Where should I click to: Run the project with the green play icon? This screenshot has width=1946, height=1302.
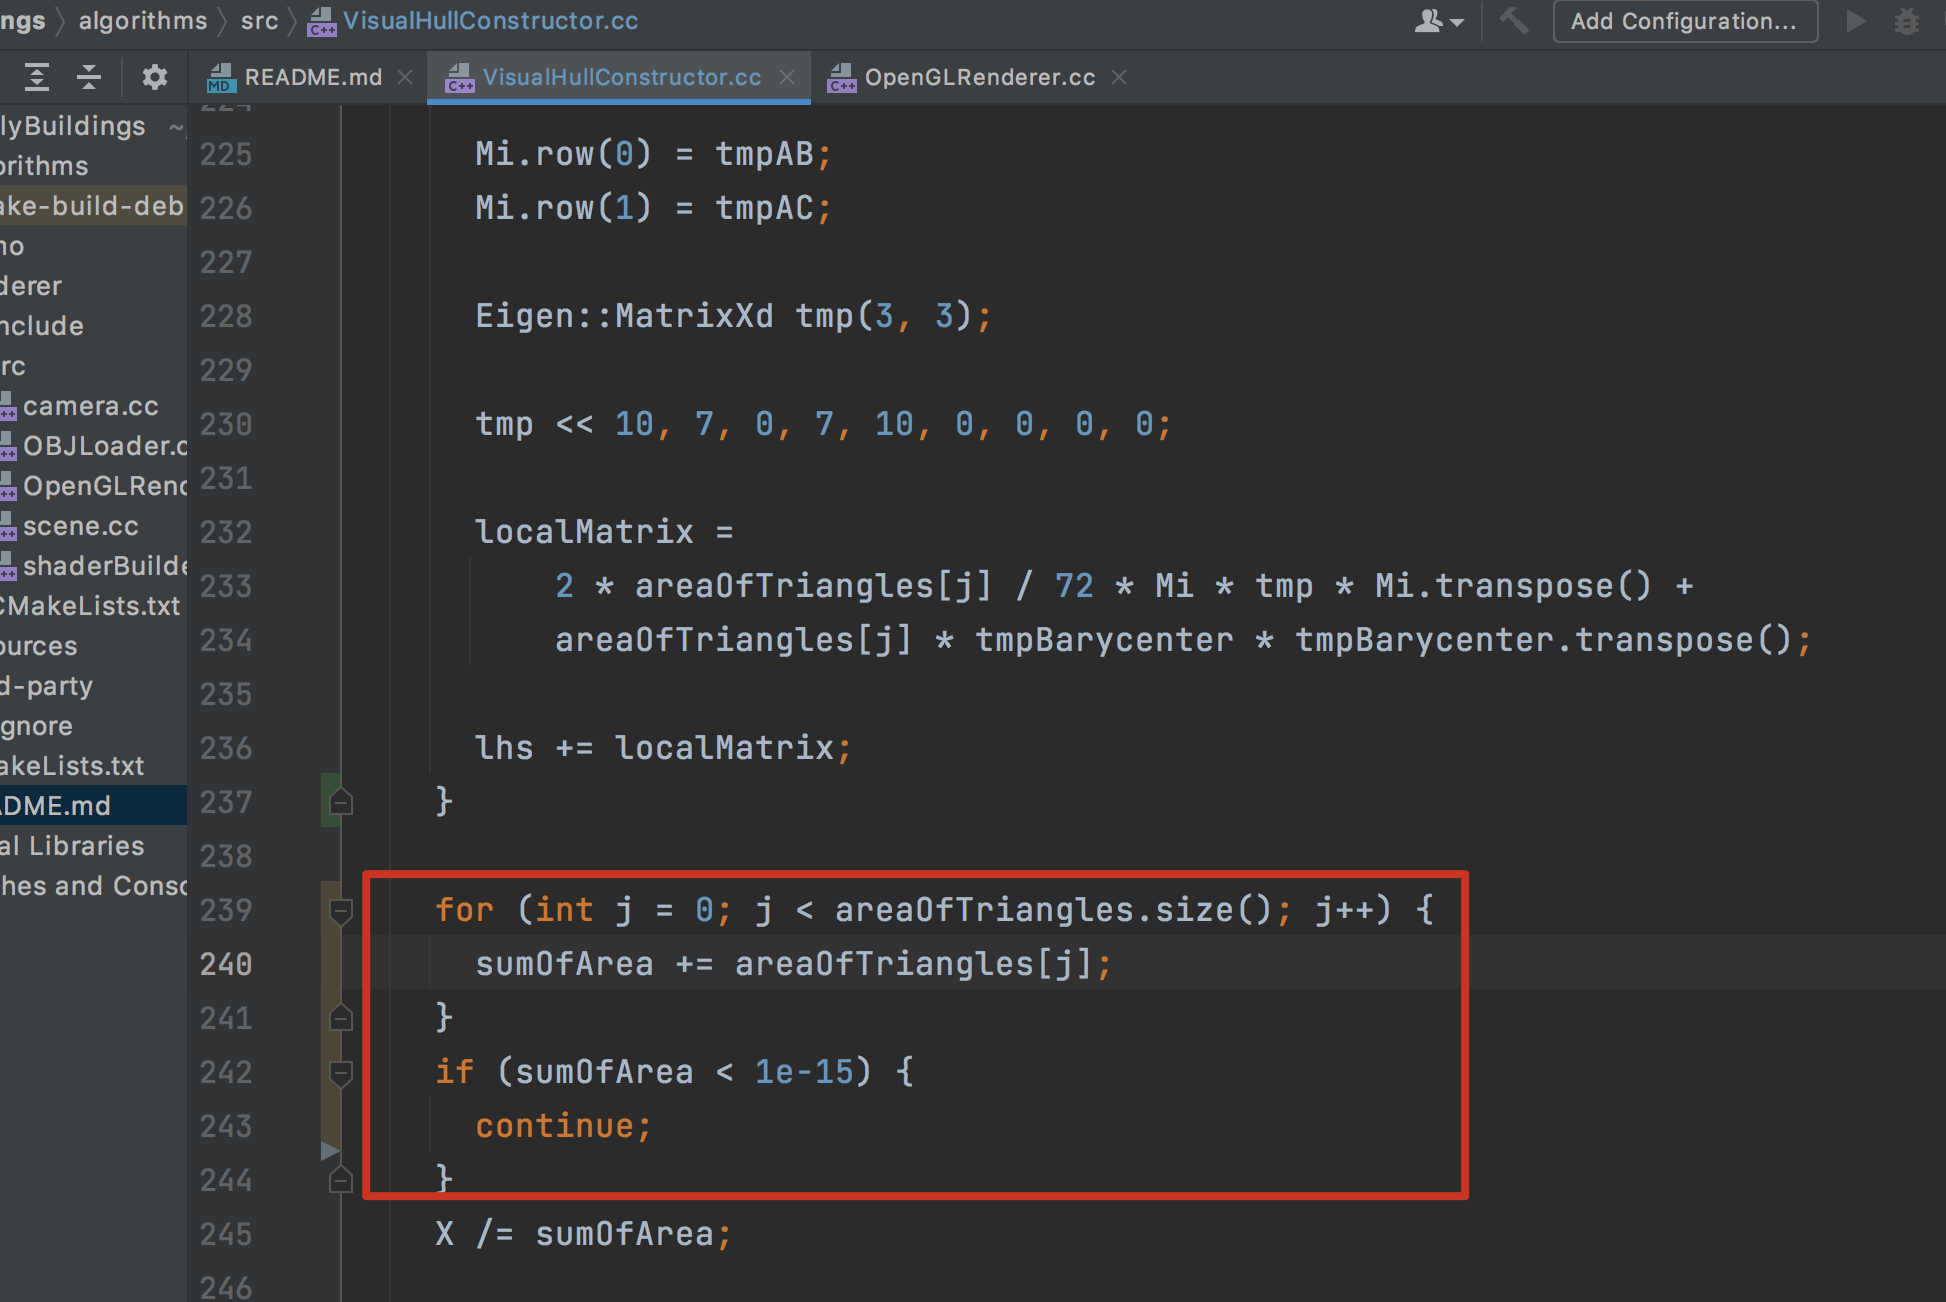pos(1857,20)
